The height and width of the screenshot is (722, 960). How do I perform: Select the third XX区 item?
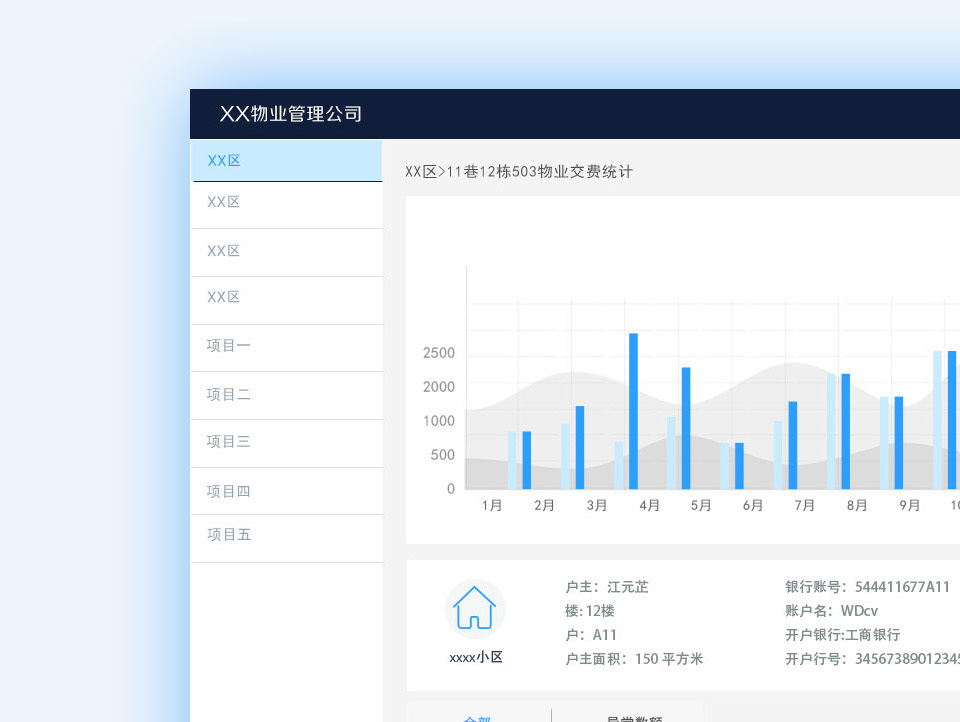(222, 251)
